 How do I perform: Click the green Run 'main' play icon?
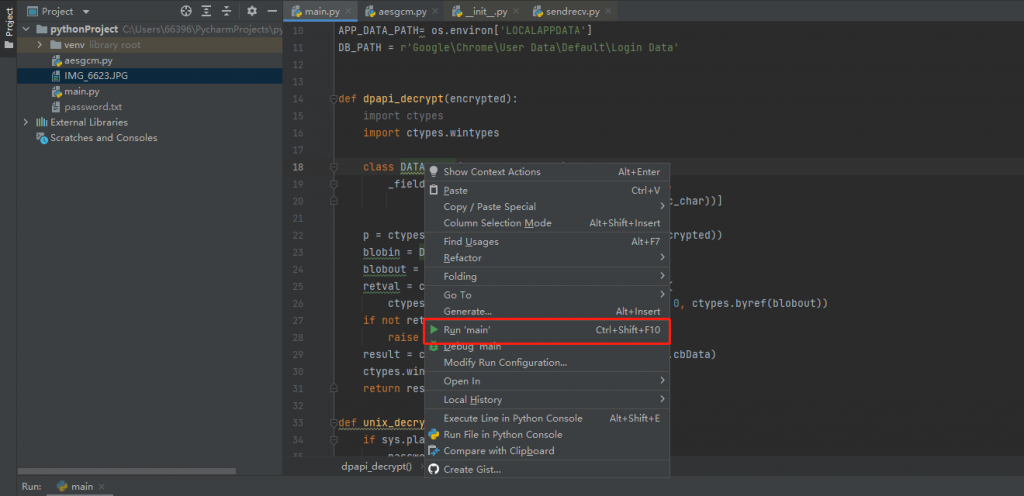[434, 330]
